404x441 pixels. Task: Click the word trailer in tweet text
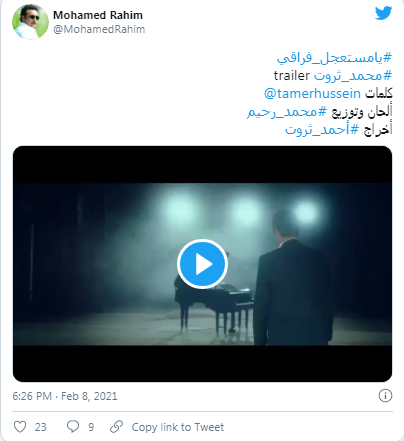292,76
